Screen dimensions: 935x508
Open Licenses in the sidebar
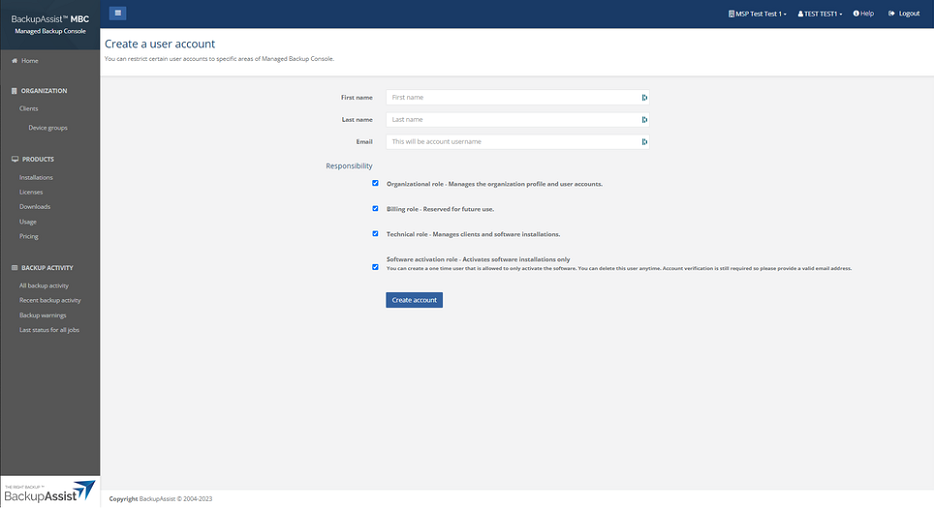click(x=31, y=192)
